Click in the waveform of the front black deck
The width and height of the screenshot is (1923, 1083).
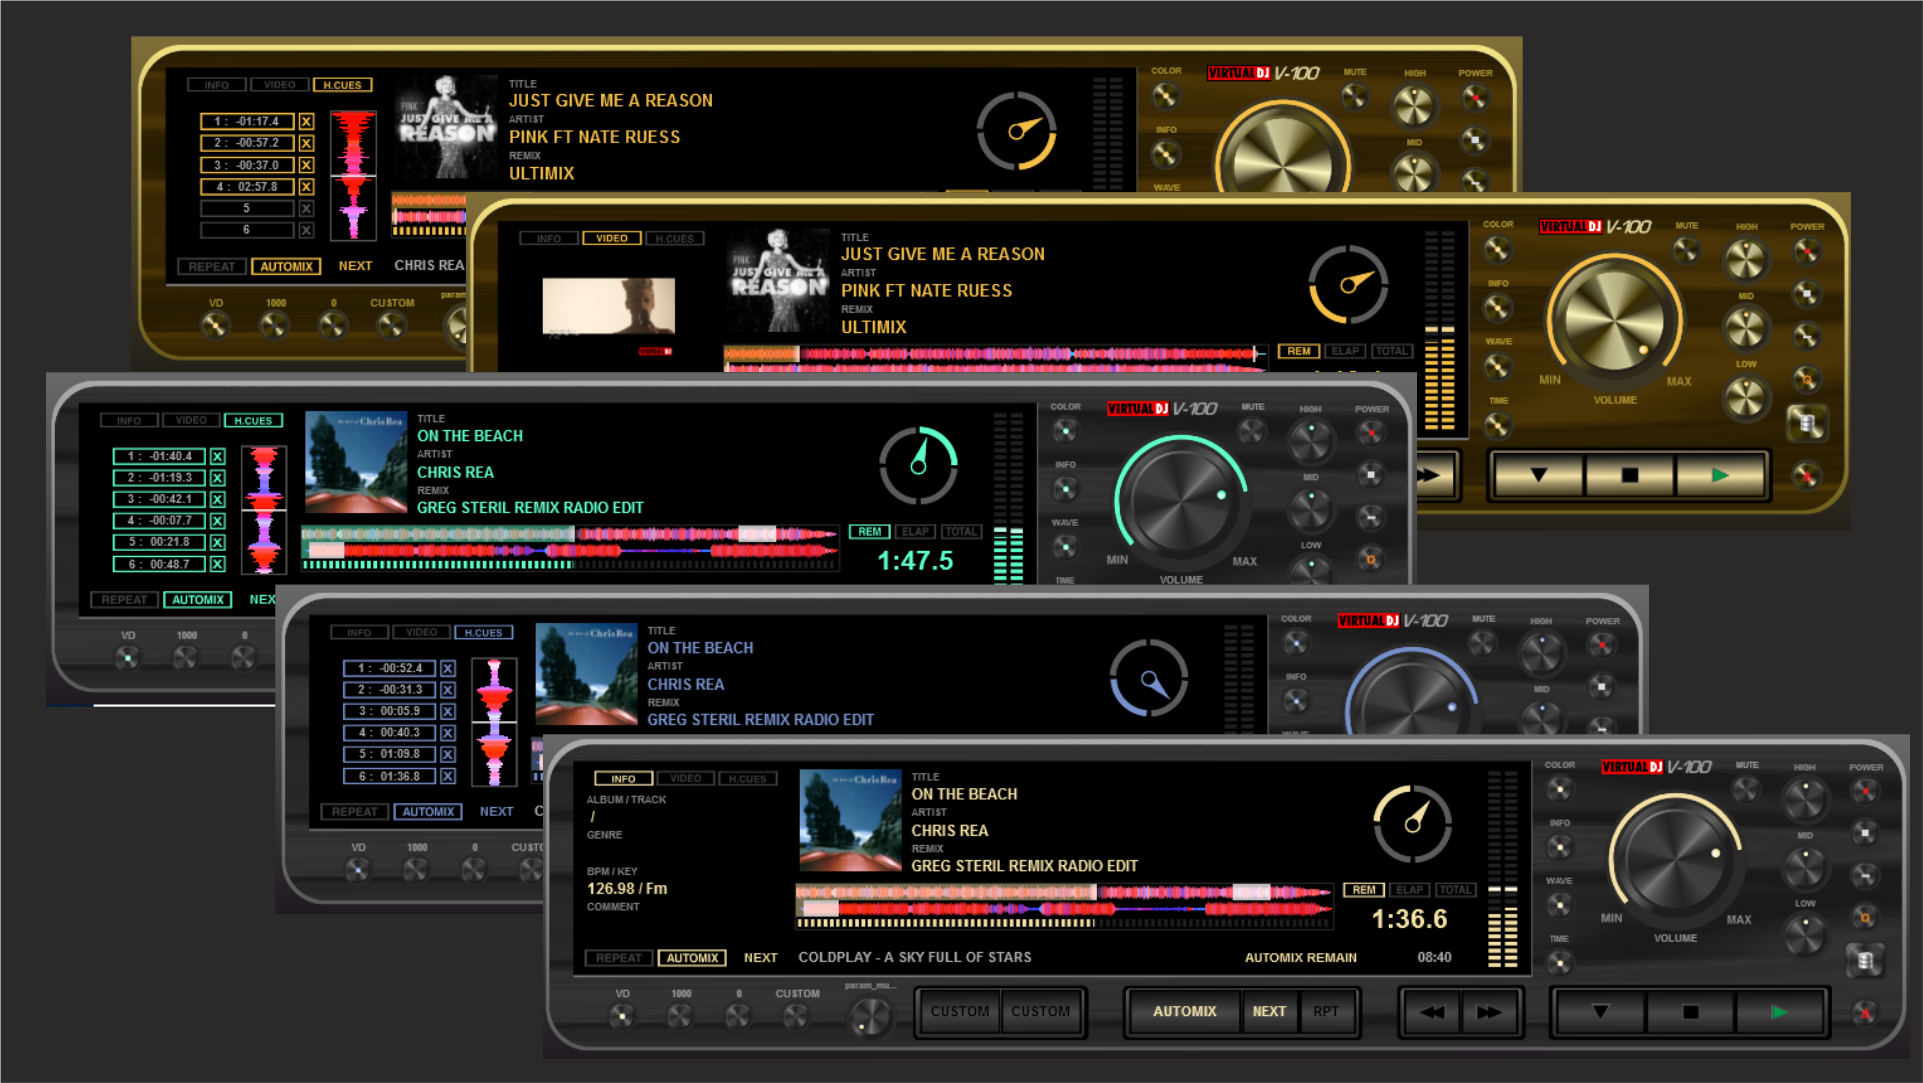click(x=1064, y=900)
